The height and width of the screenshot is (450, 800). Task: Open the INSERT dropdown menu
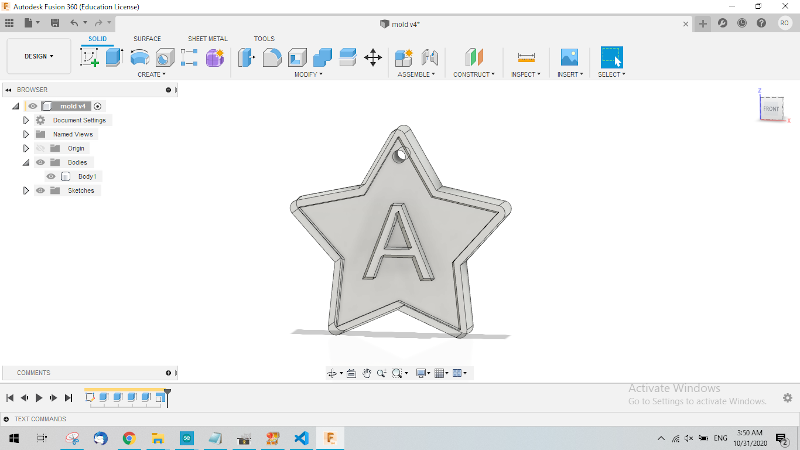pos(570,74)
